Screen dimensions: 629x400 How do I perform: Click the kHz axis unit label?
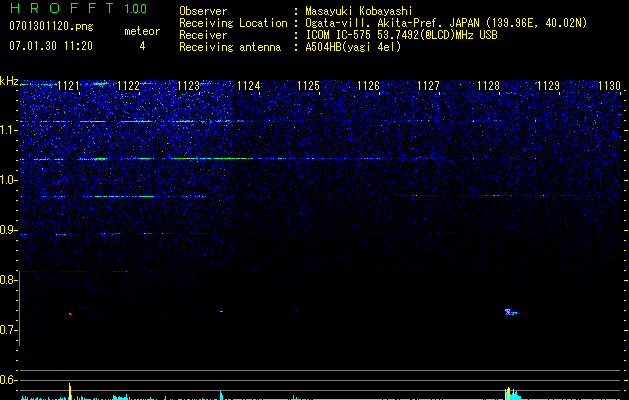pyautogui.click(x=9, y=81)
